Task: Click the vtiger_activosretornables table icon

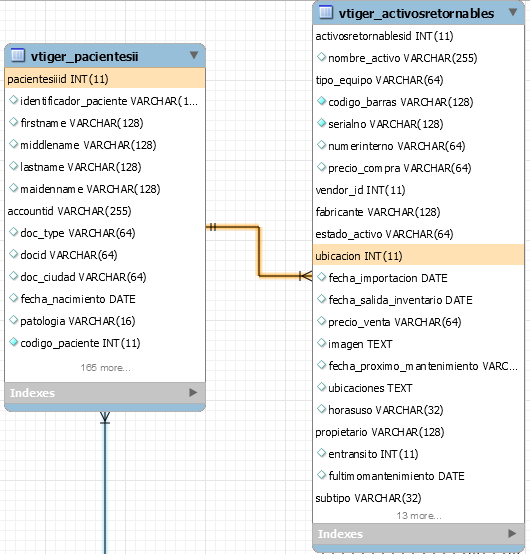Action: (x=326, y=12)
